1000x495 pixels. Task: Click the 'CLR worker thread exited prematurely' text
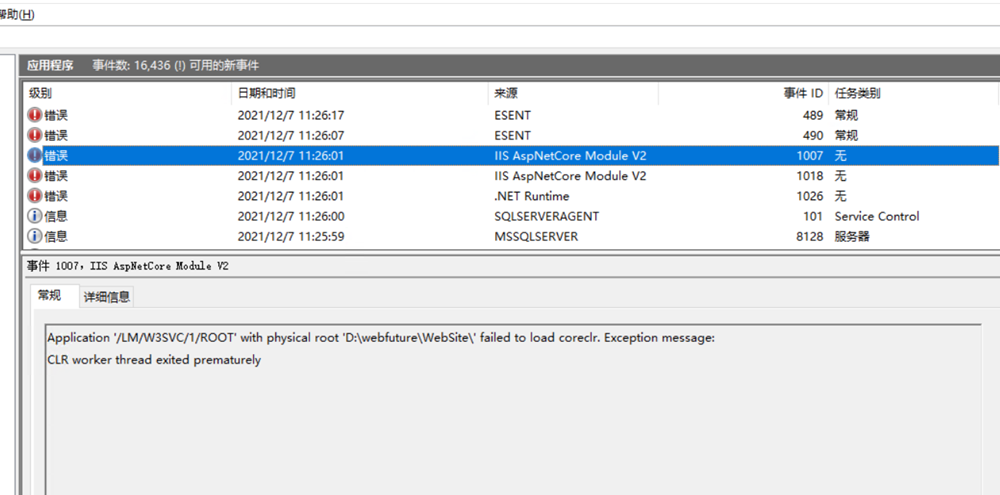pos(154,360)
